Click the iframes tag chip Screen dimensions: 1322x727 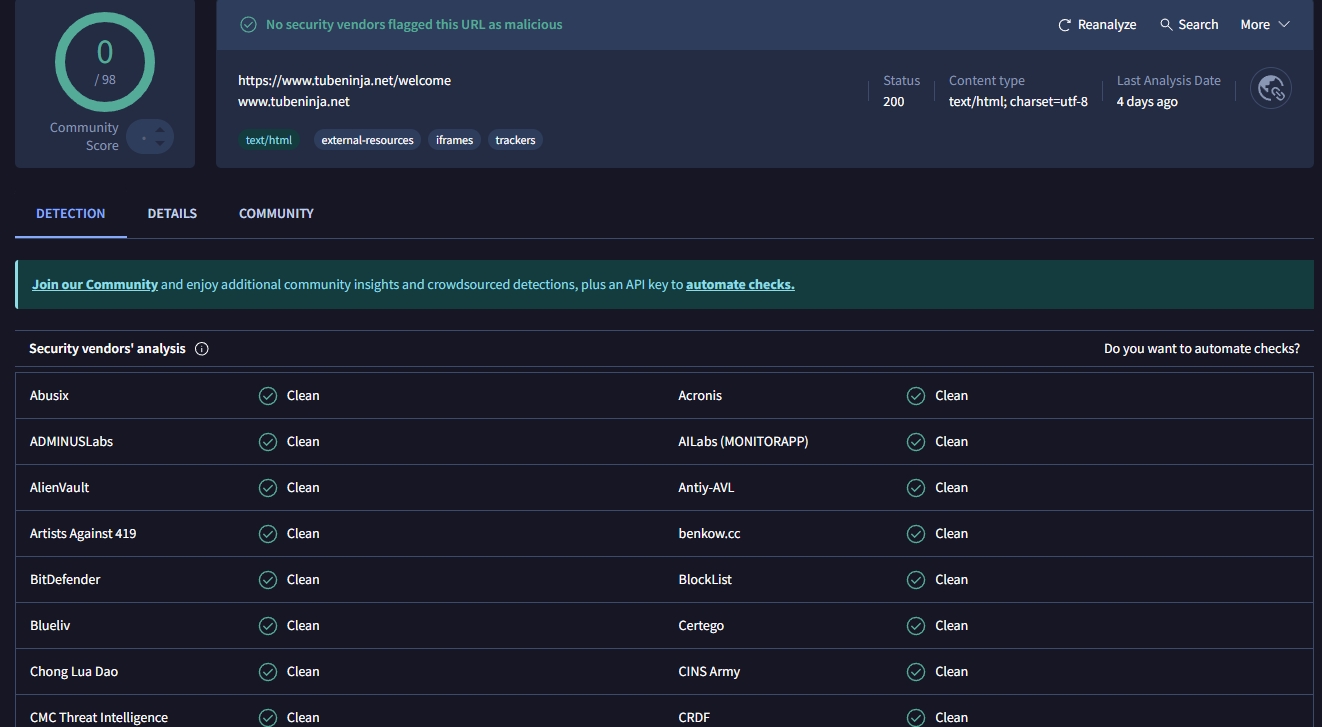[x=454, y=141]
